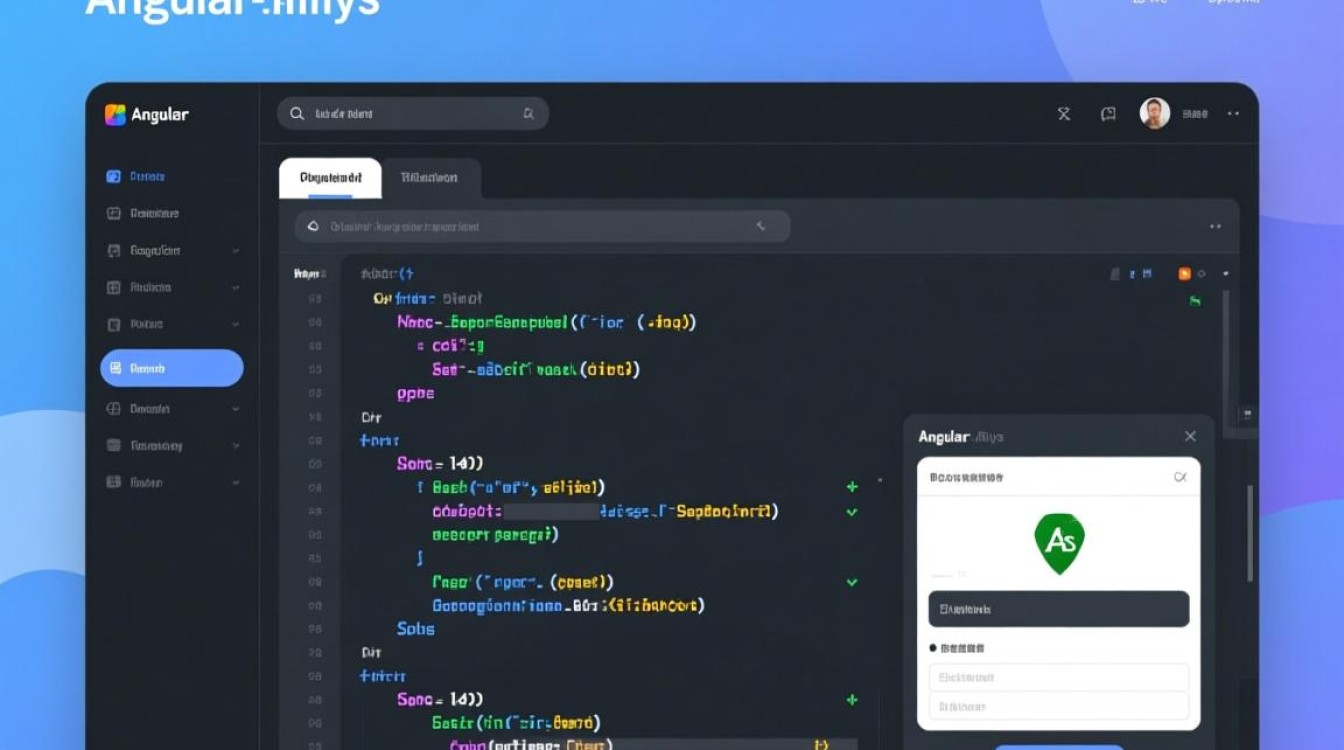Open the bookmarks icon near the profile avatar
Viewport: 1344px width, 750px height.
(1106, 113)
